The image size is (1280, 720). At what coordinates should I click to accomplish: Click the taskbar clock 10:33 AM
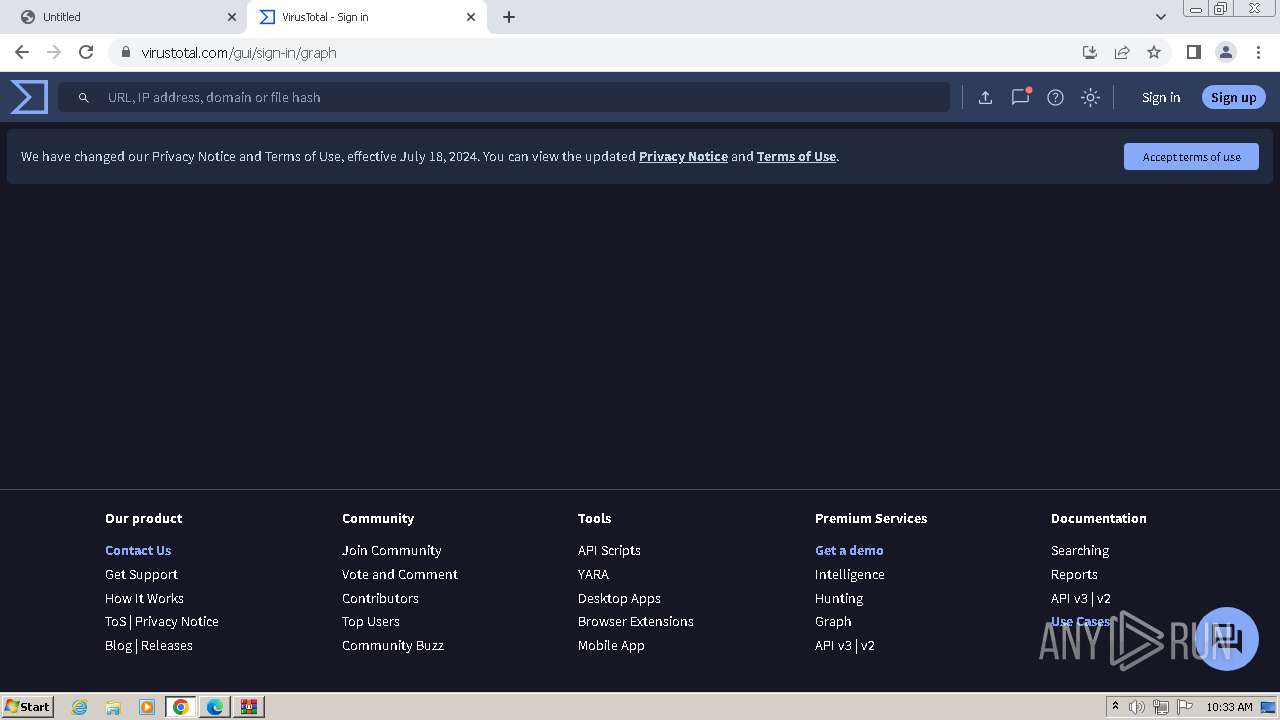(1229, 707)
